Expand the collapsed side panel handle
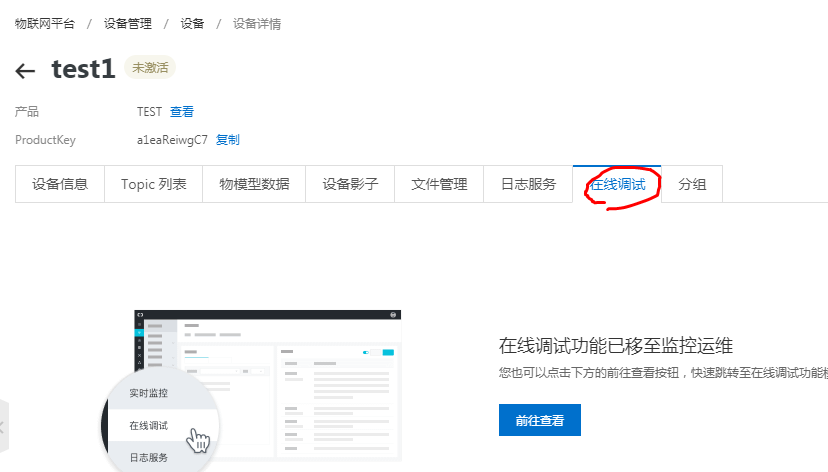The width and height of the screenshot is (828, 472). coord(4,427)
